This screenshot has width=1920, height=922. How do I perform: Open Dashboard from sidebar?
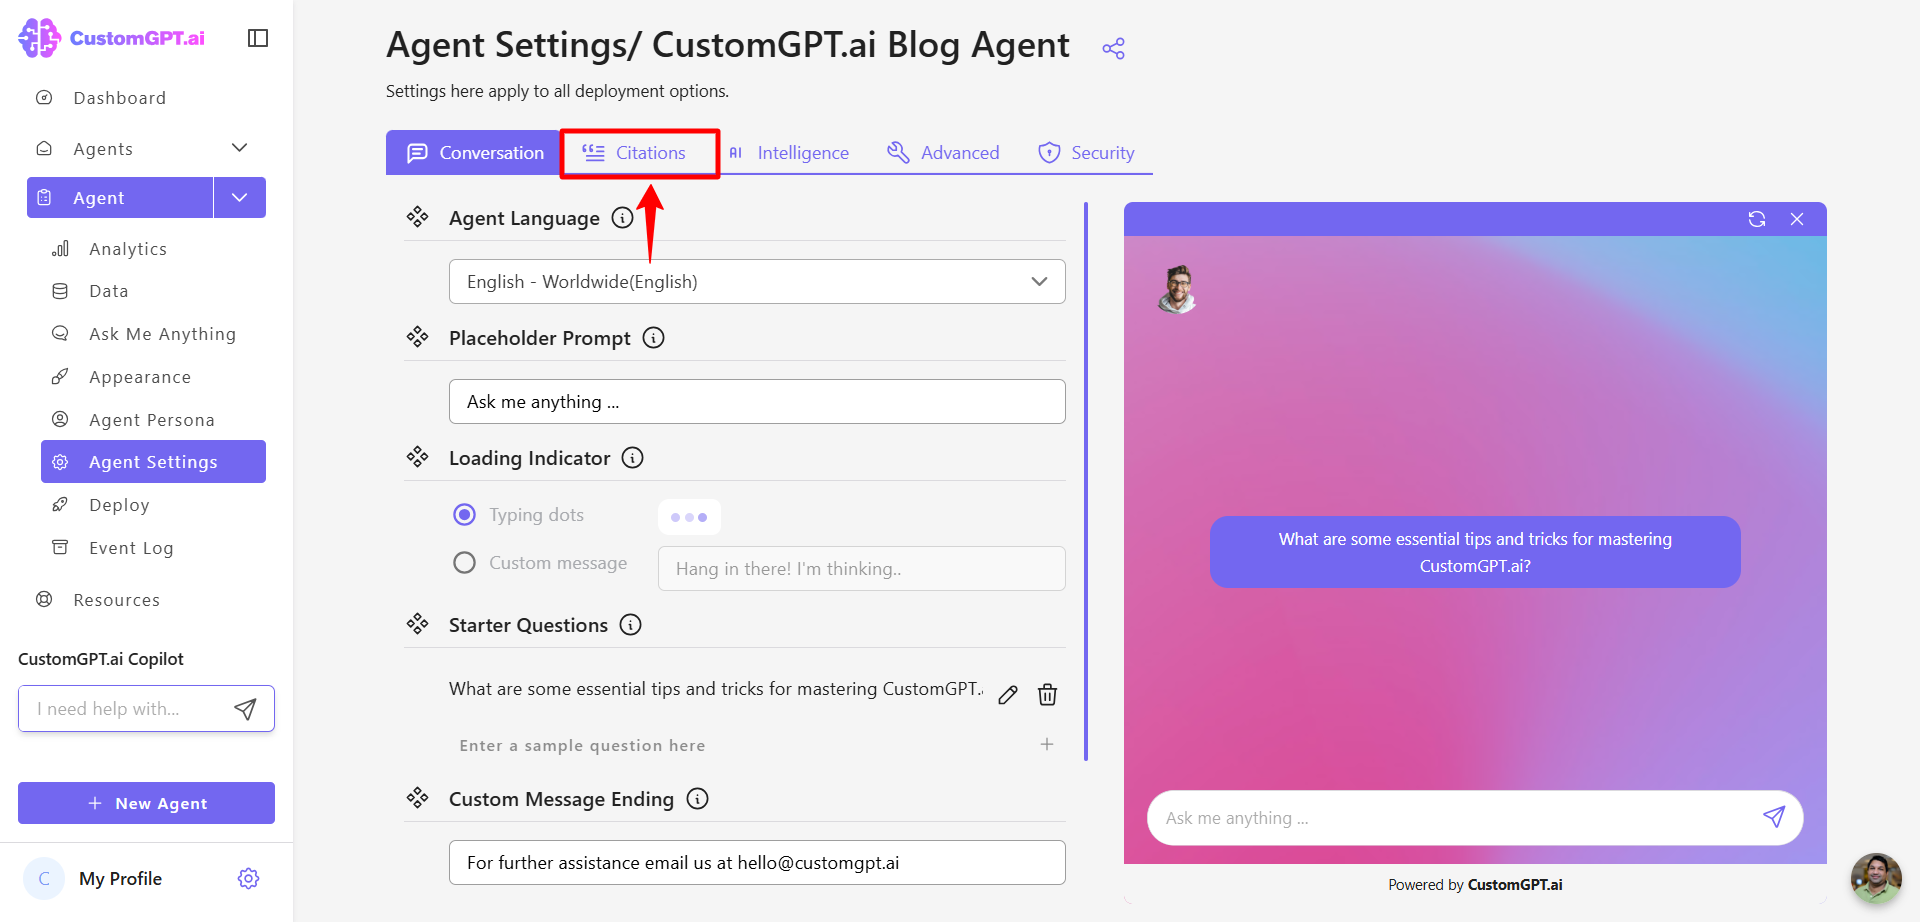[120, 98]
